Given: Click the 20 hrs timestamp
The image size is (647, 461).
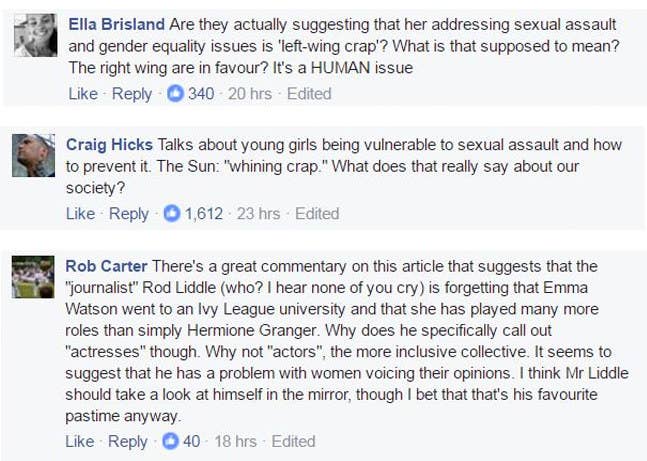Looking at the screenshot, I should (250, 94).
